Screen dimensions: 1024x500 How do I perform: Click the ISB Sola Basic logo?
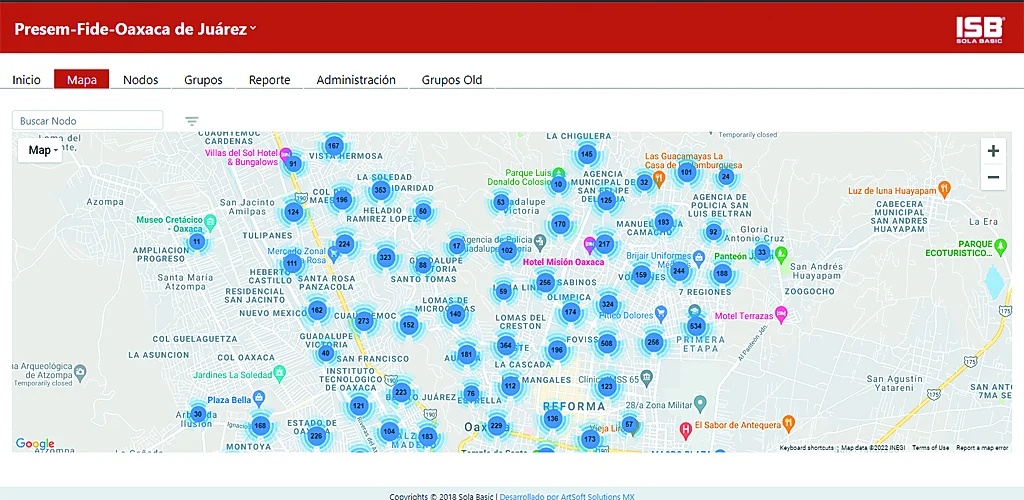(x=978, y=30)
